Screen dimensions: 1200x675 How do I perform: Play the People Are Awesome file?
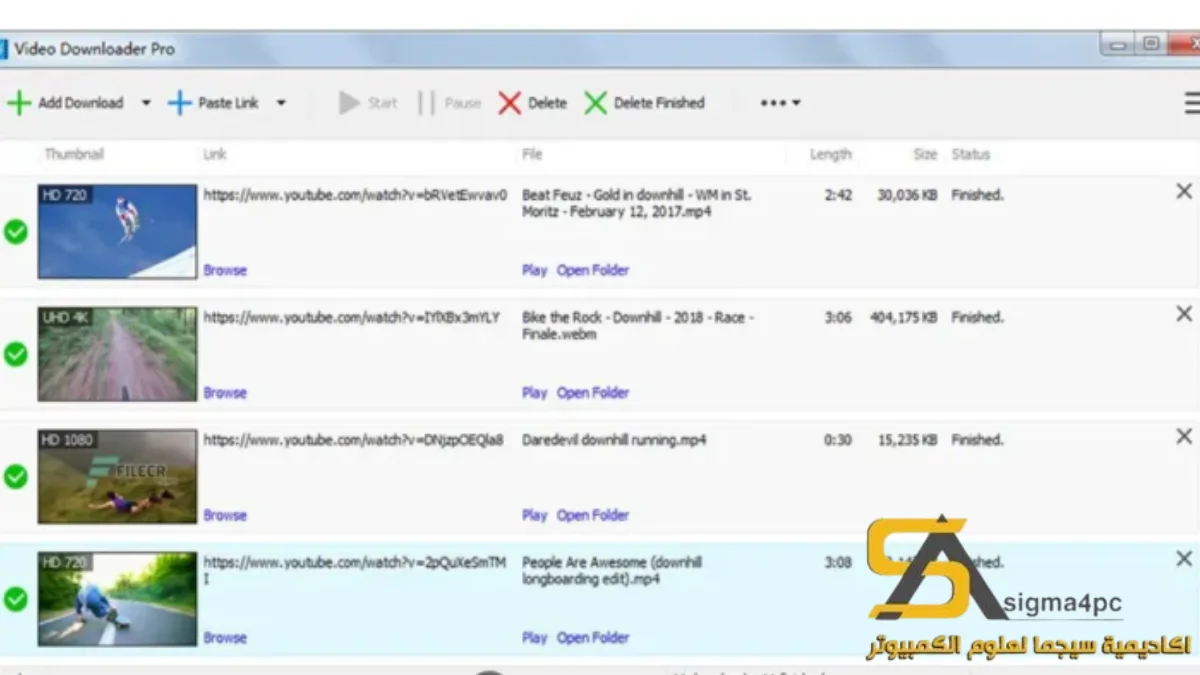pos(534,637)
